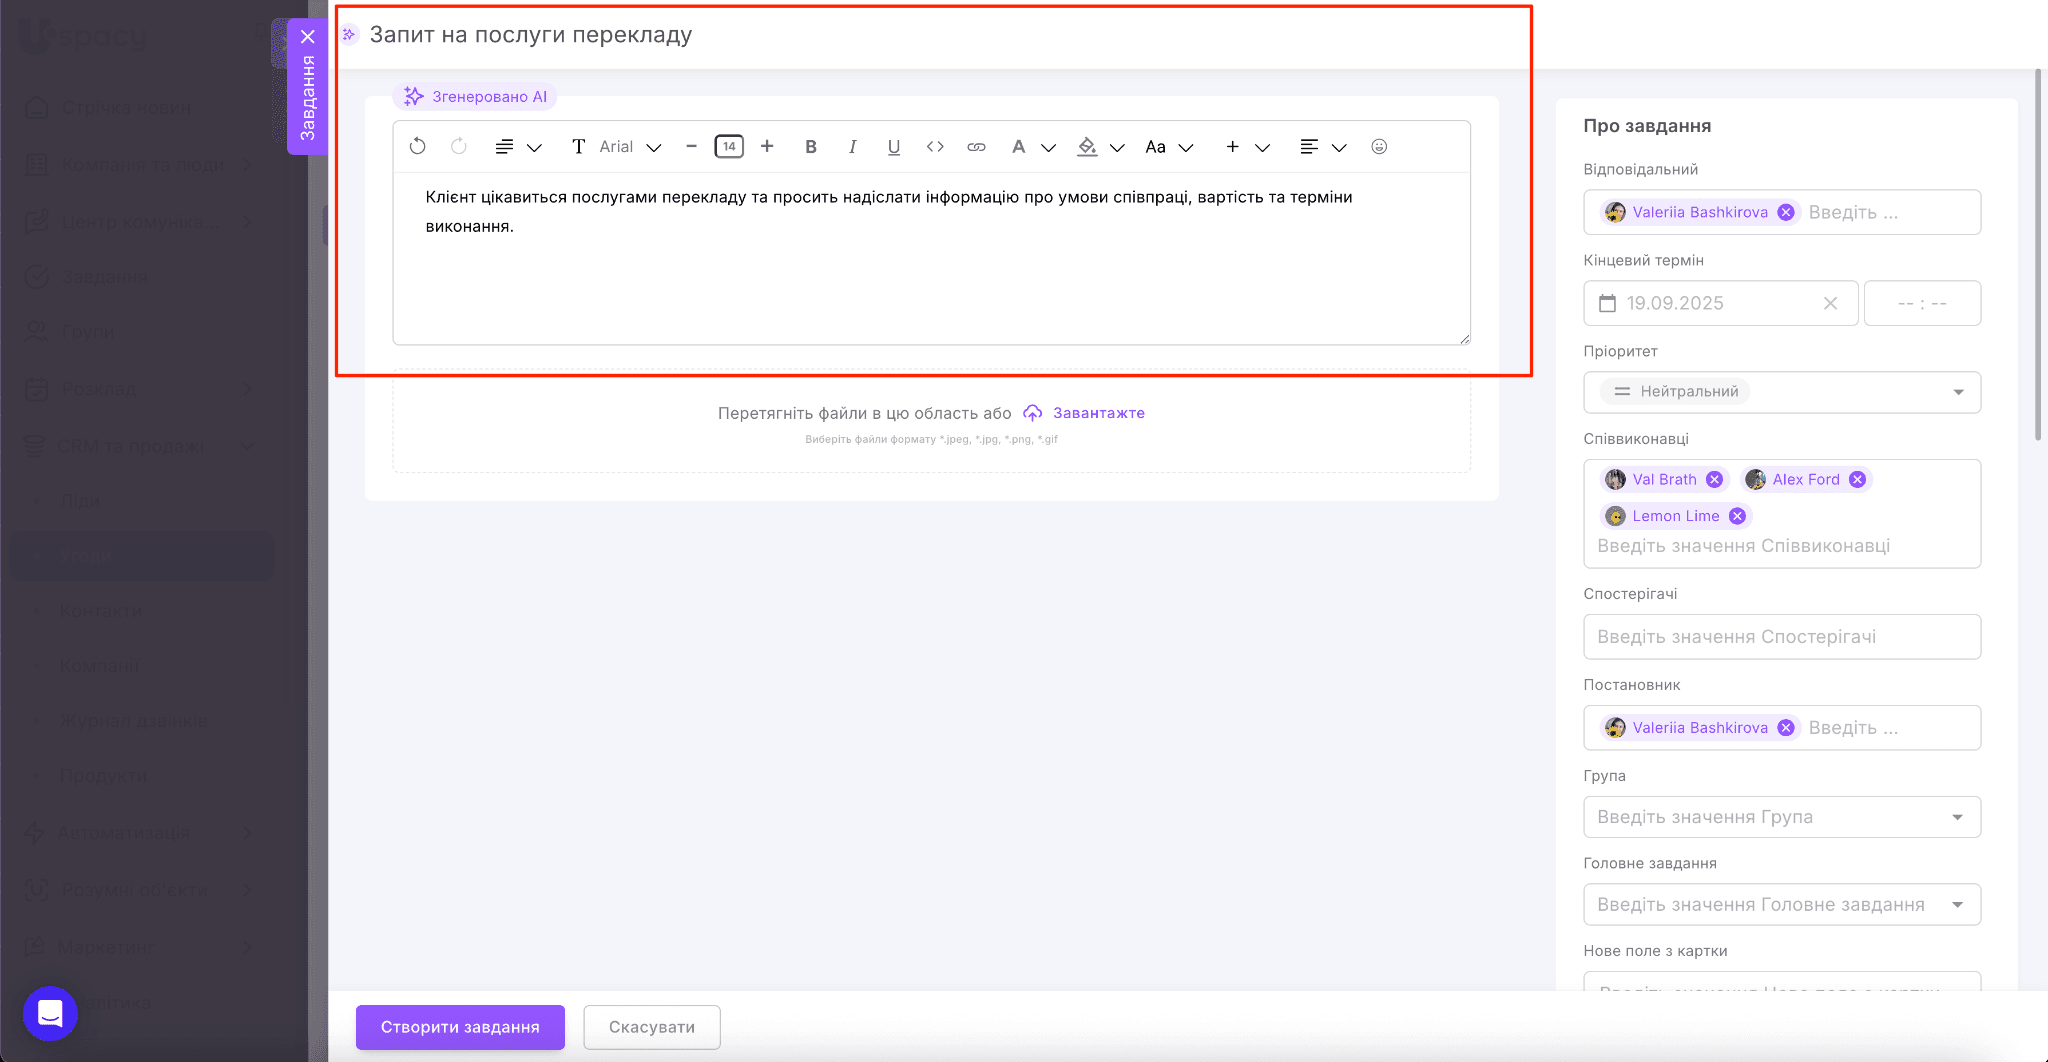Open the Пріоритет dropdown showing Нейтральний
The height and width of the screenshot is (1062, 2048).
[x=1782, y=392]
